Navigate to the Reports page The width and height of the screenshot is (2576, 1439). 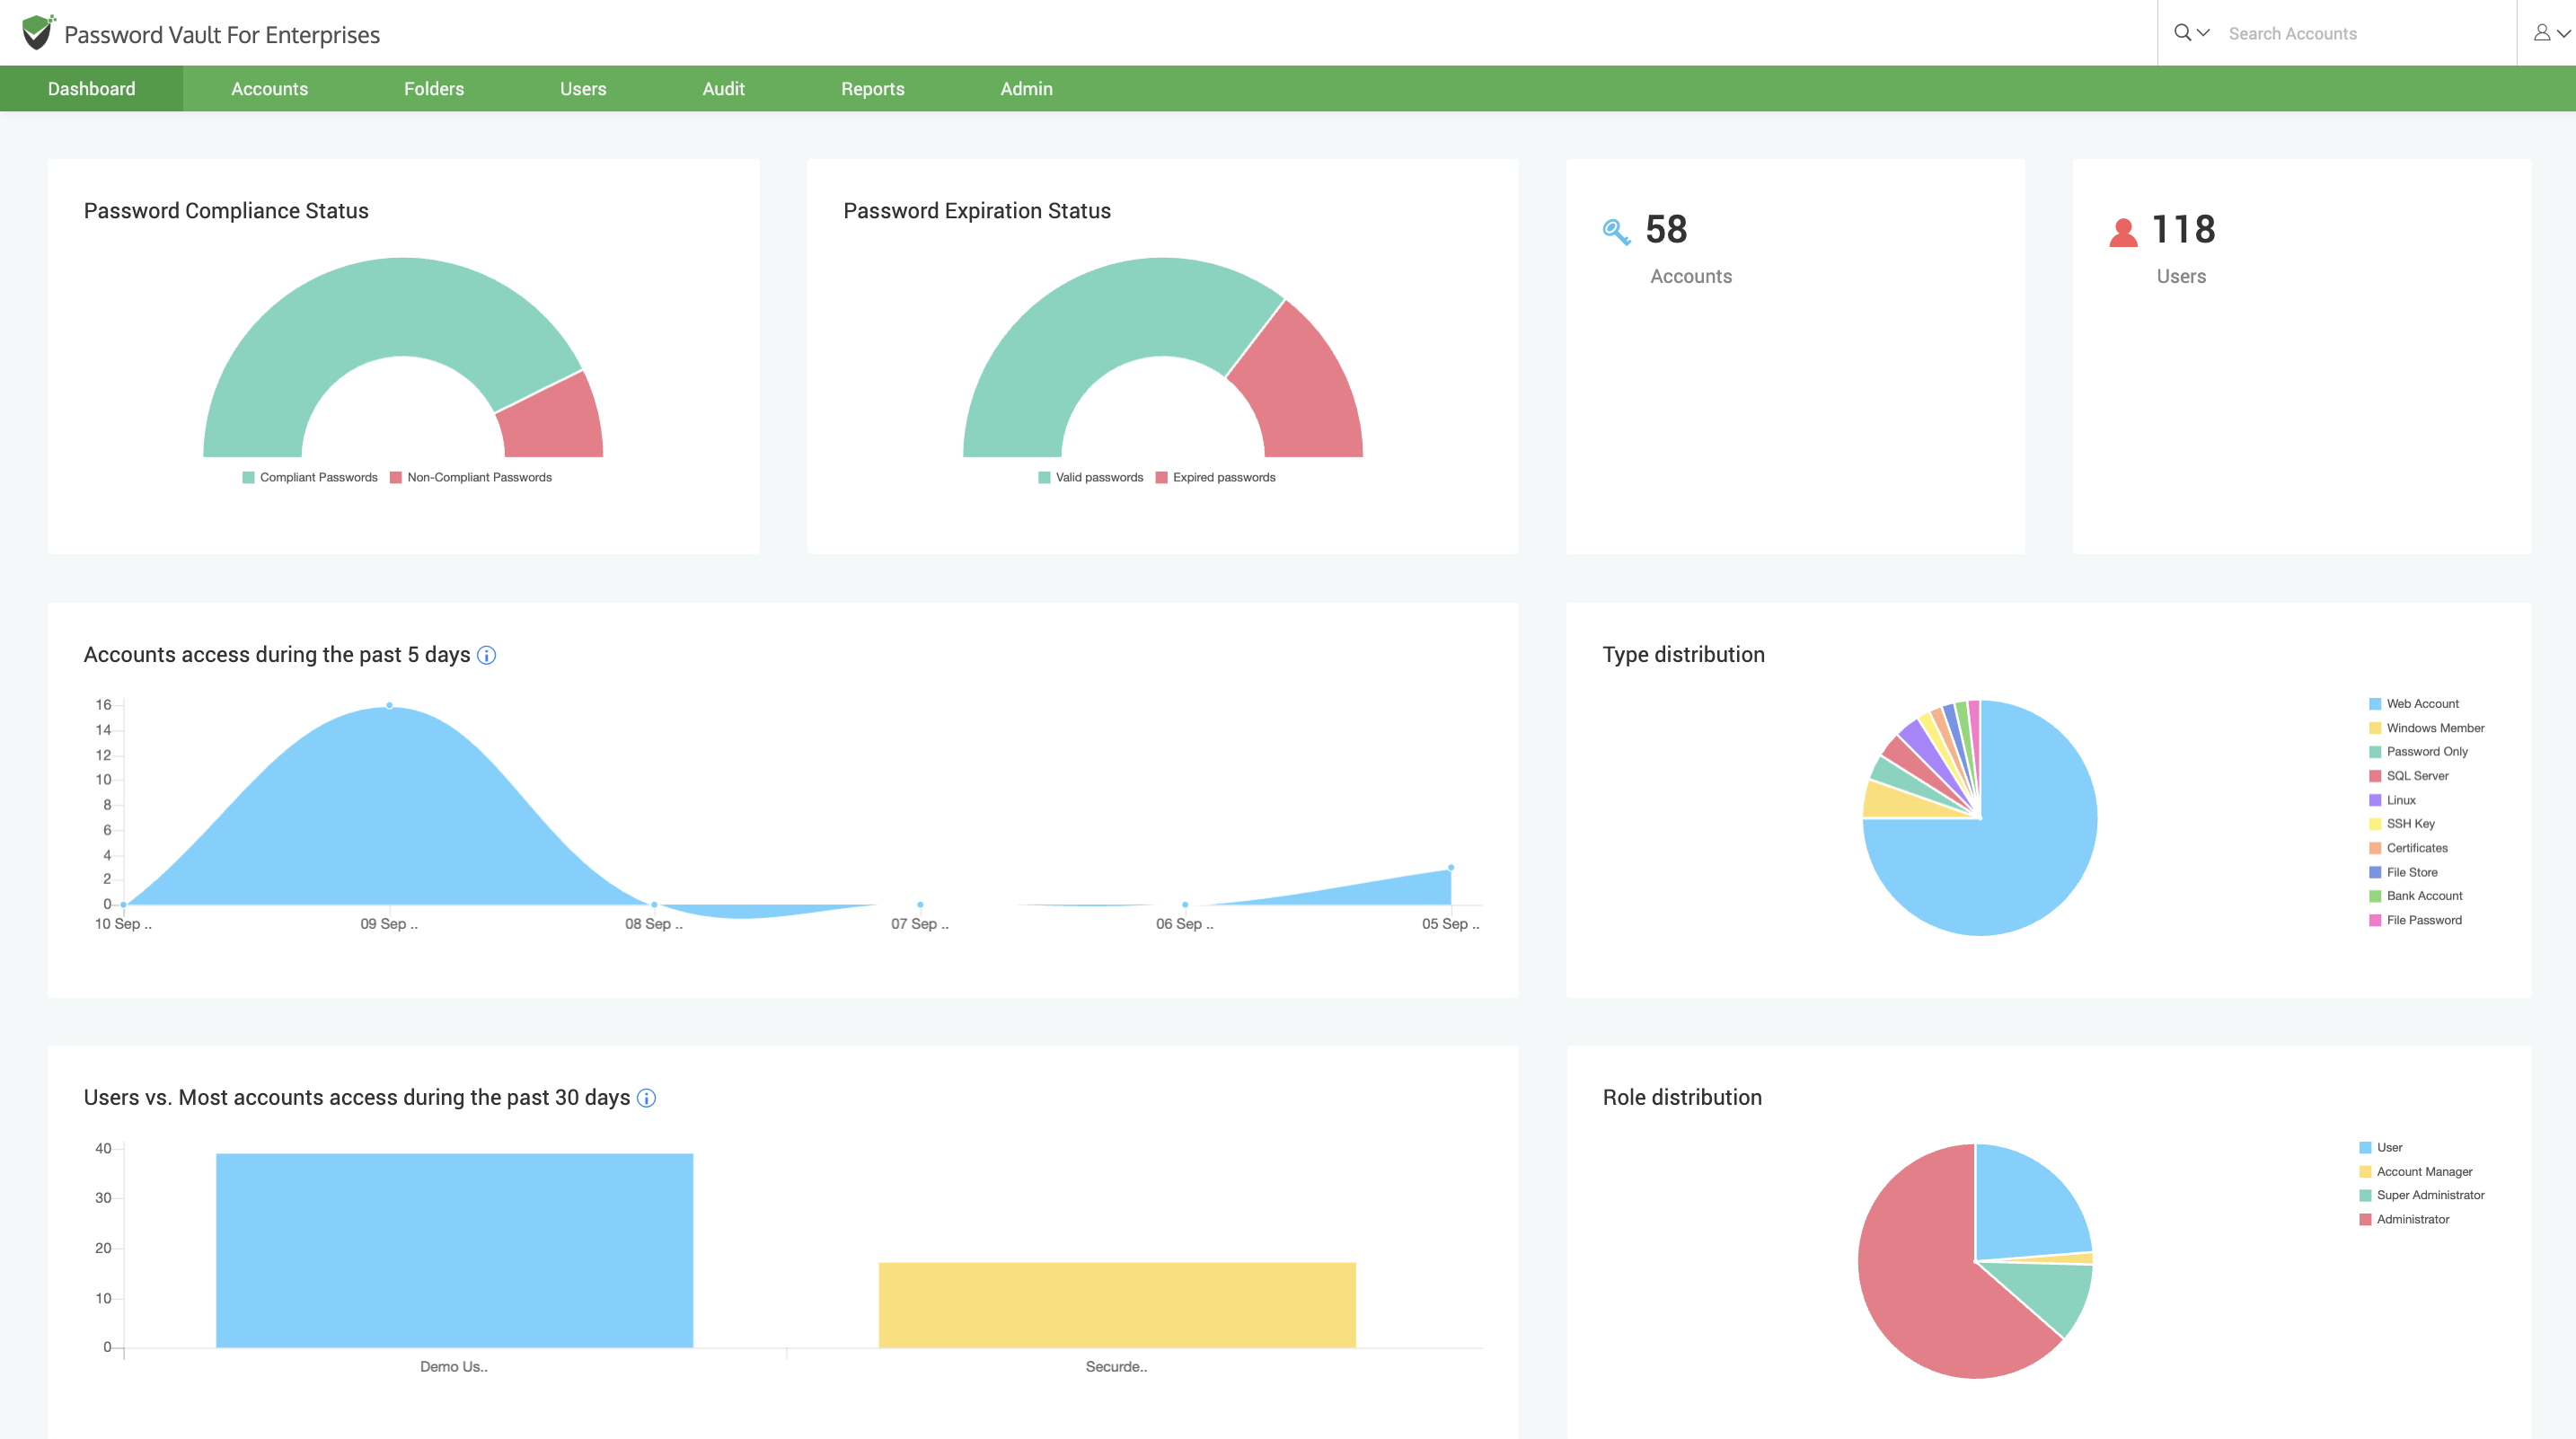pos(873,88)
